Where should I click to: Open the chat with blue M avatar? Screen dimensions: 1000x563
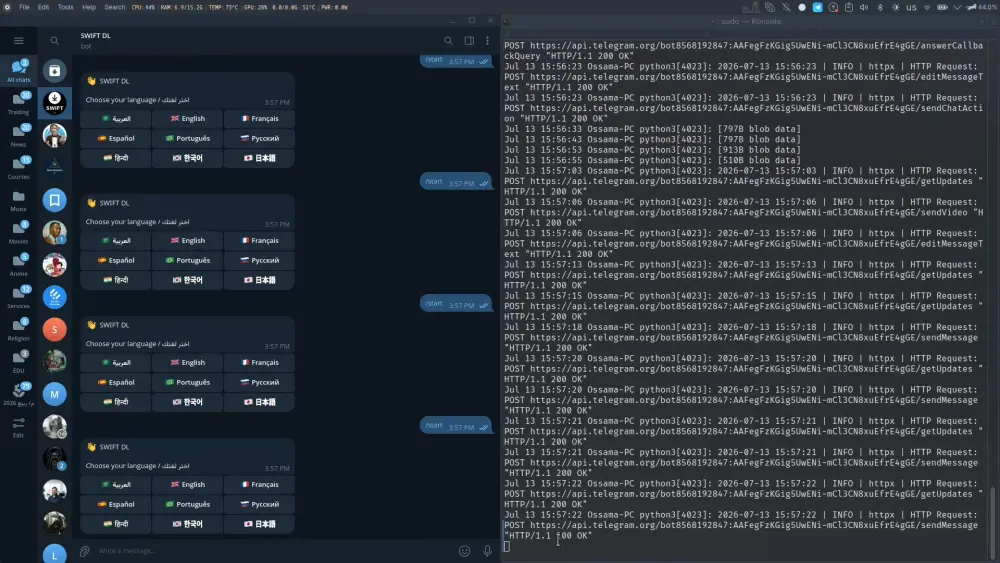55,394
